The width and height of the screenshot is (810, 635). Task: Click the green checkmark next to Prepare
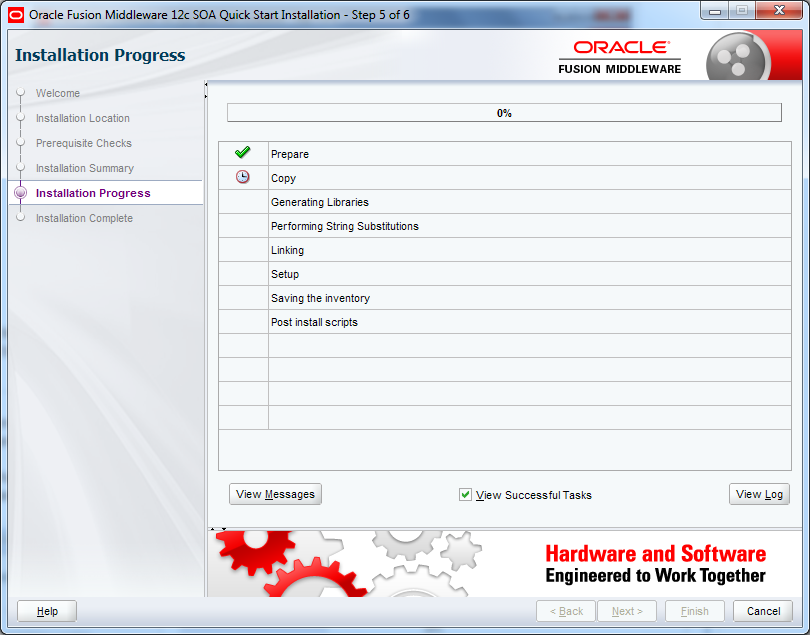pos(242,152)
